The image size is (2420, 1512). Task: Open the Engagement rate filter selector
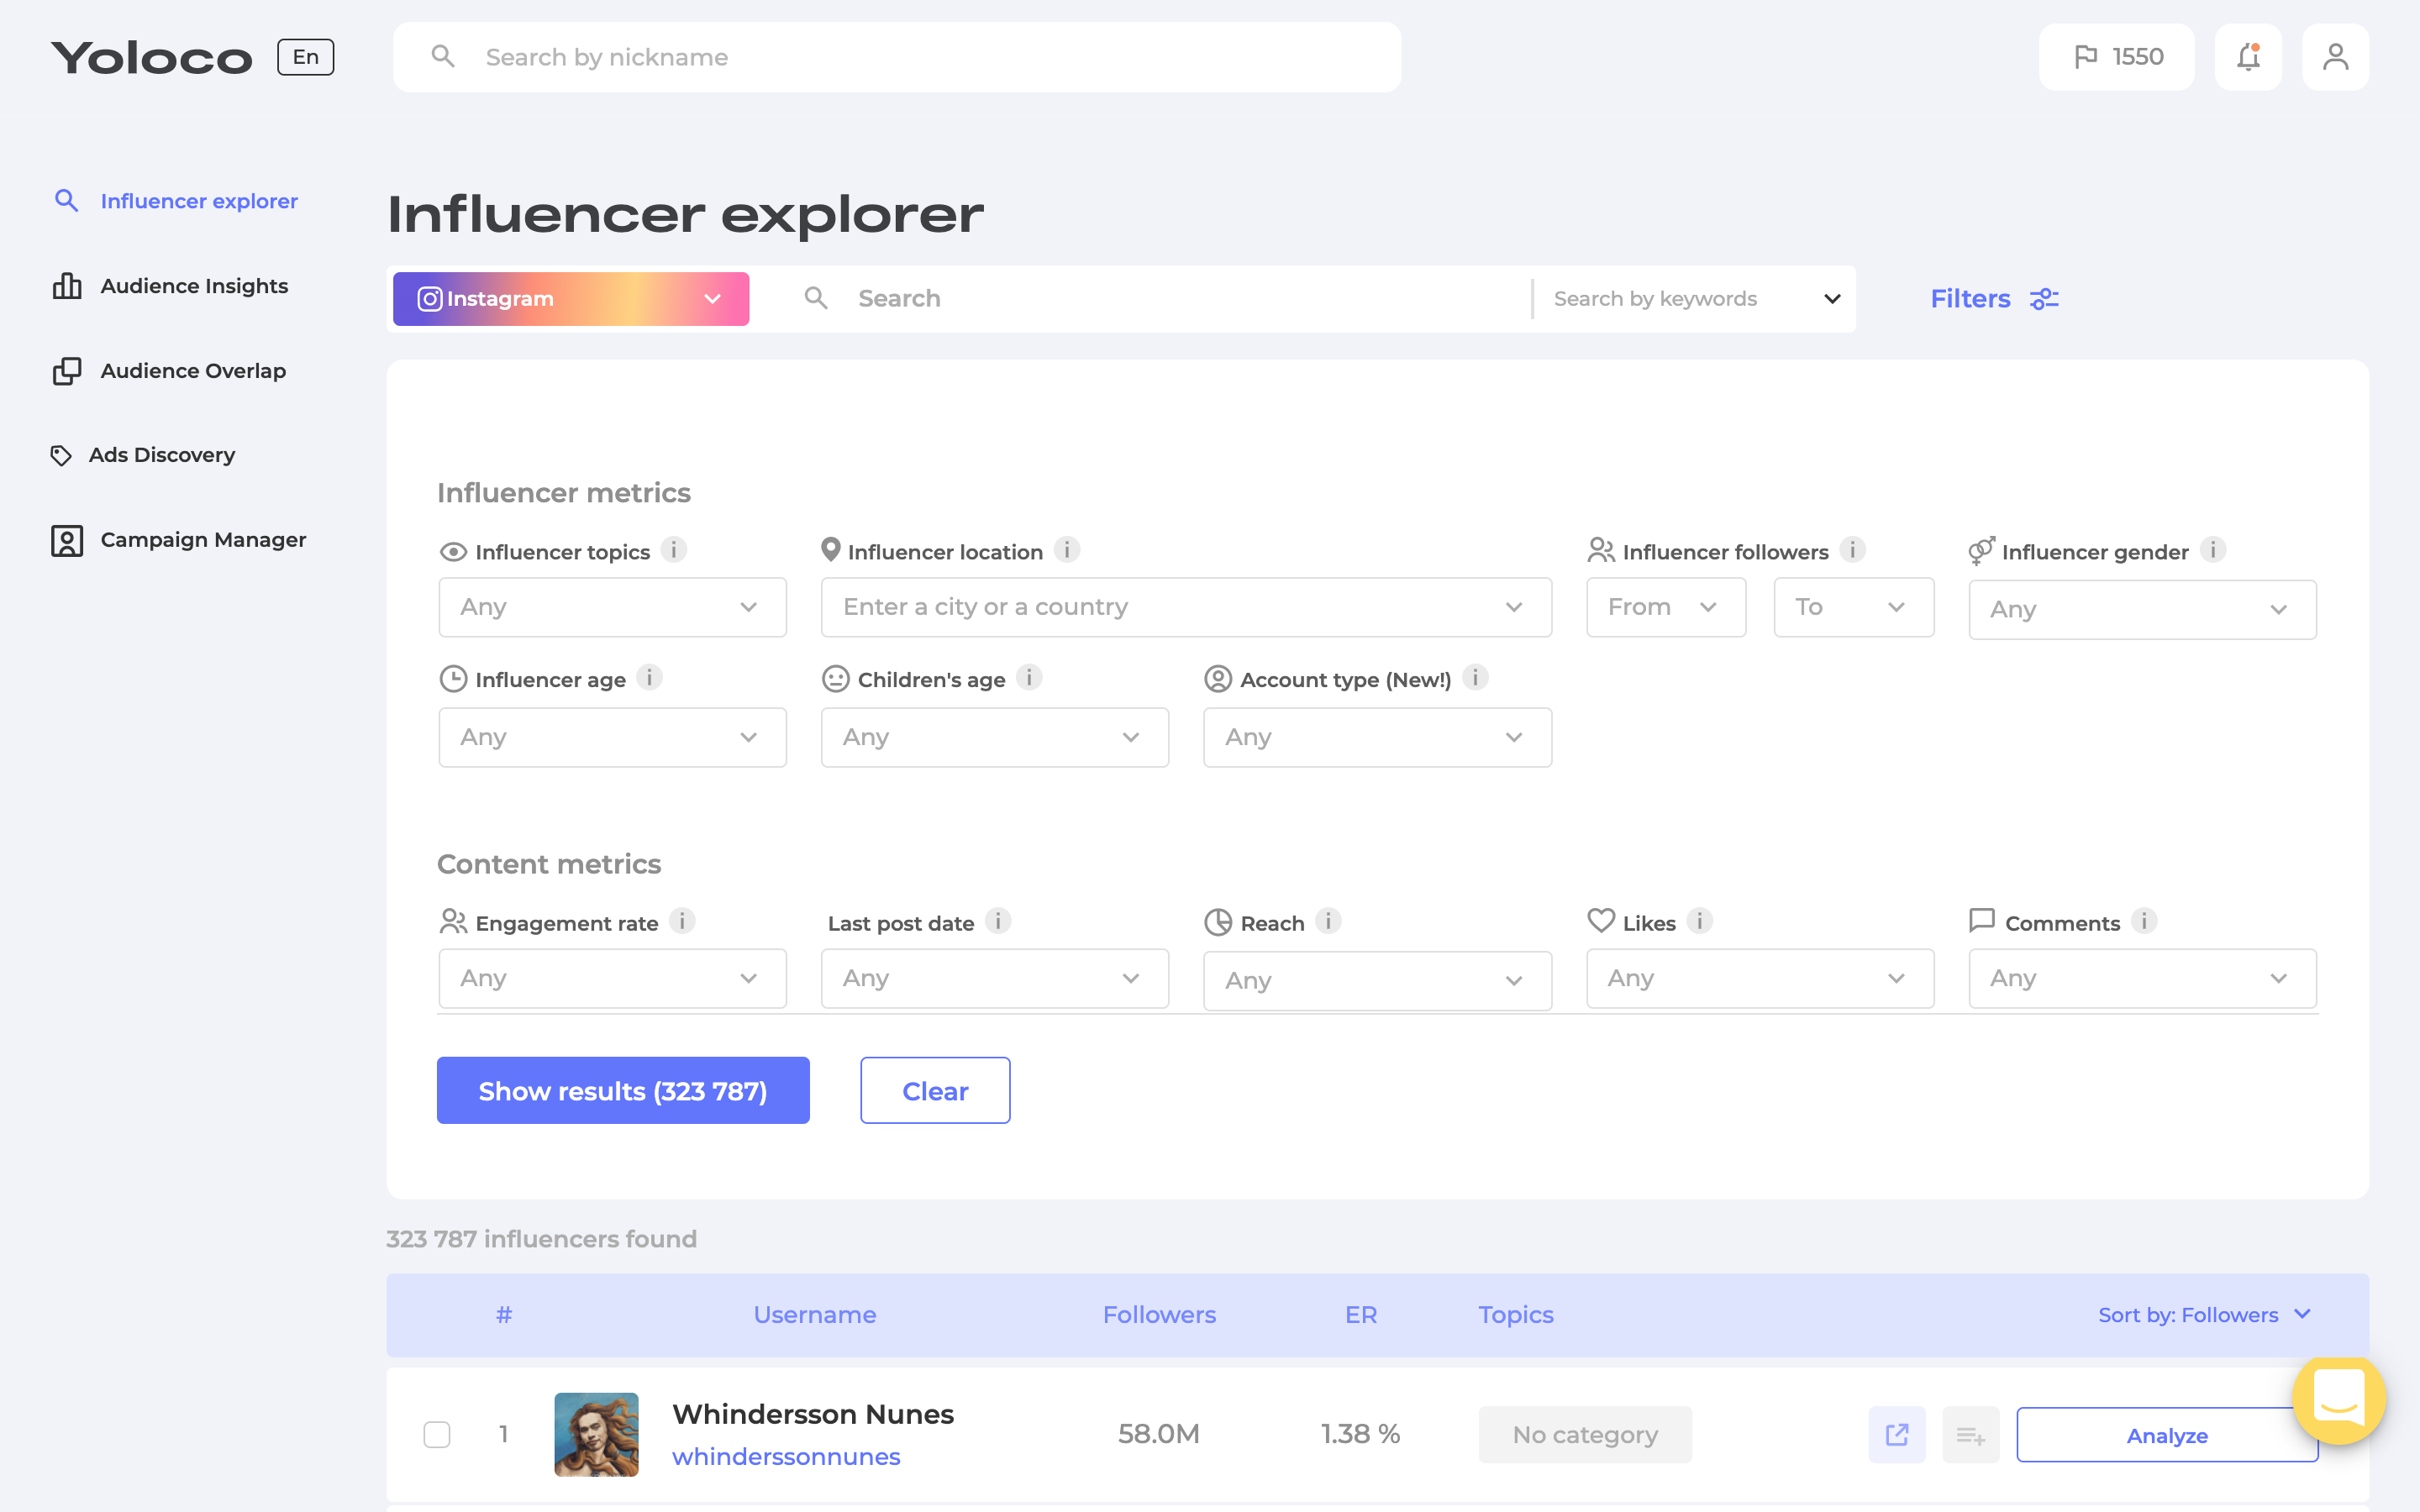point(611,978)
